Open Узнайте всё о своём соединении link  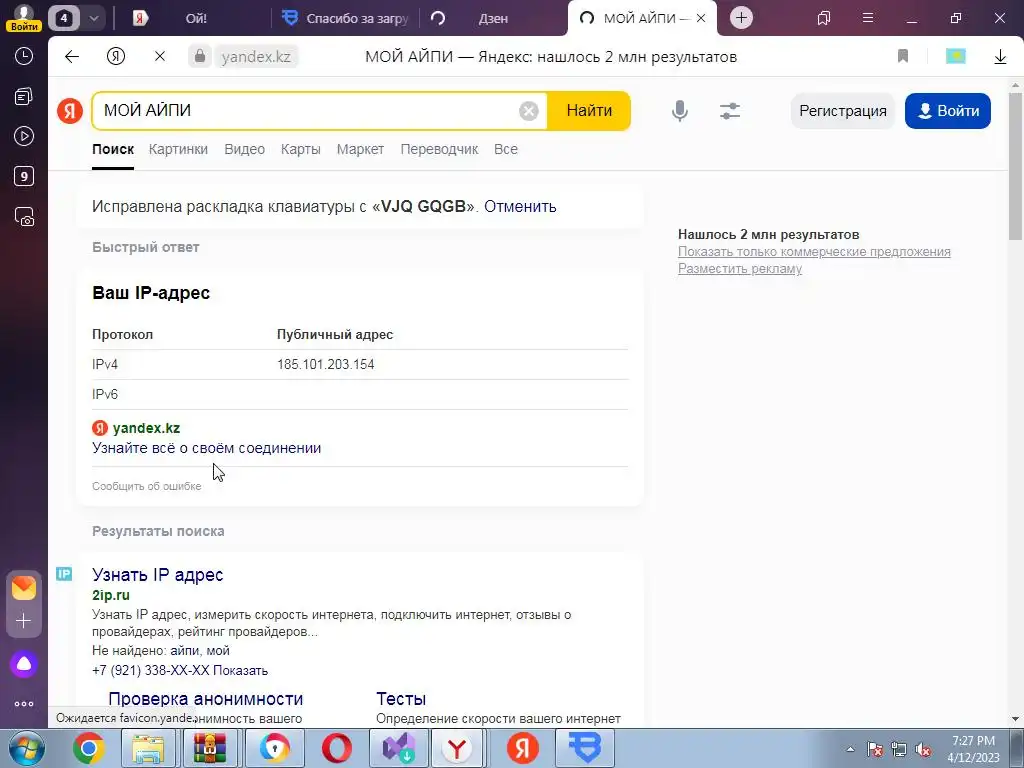point(206,448)
